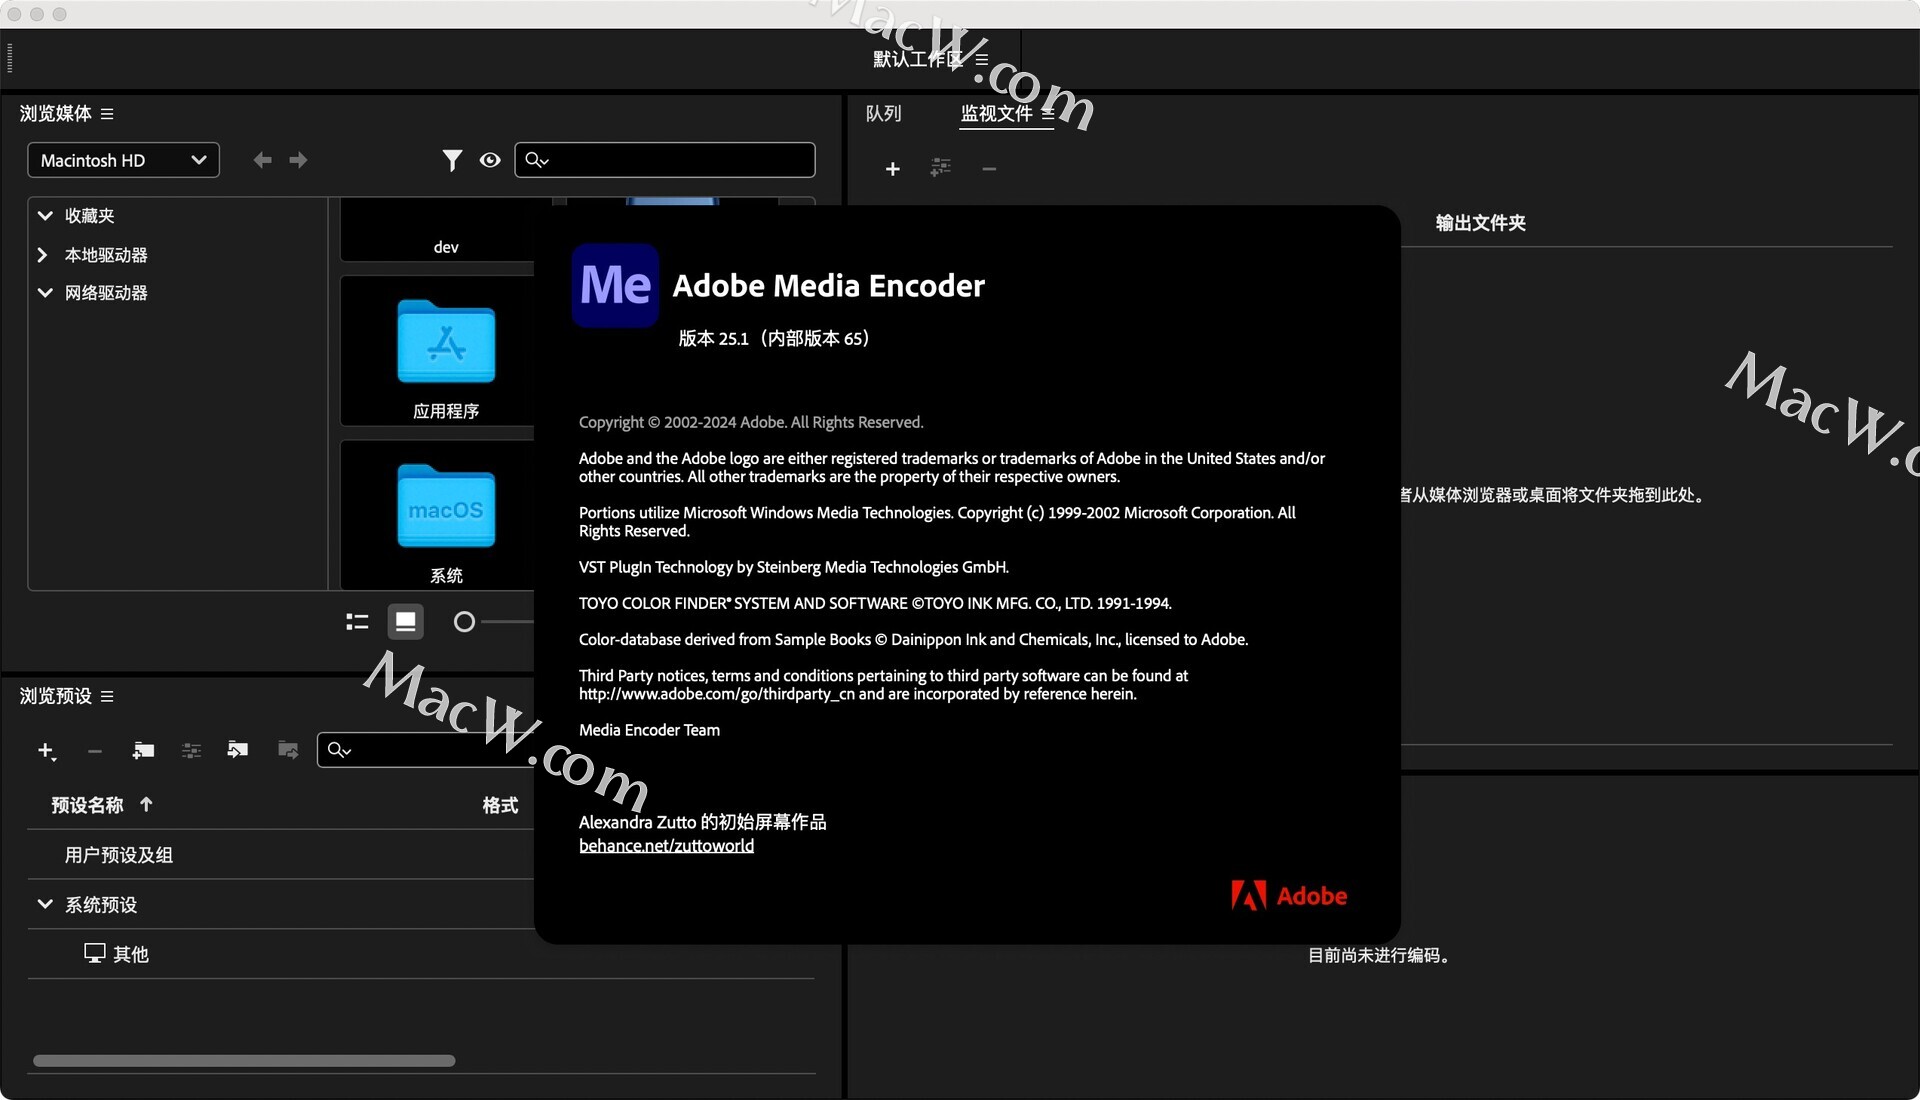
Task: Click the Alexandra Zutto splash credit text
Action: point(702,822)
